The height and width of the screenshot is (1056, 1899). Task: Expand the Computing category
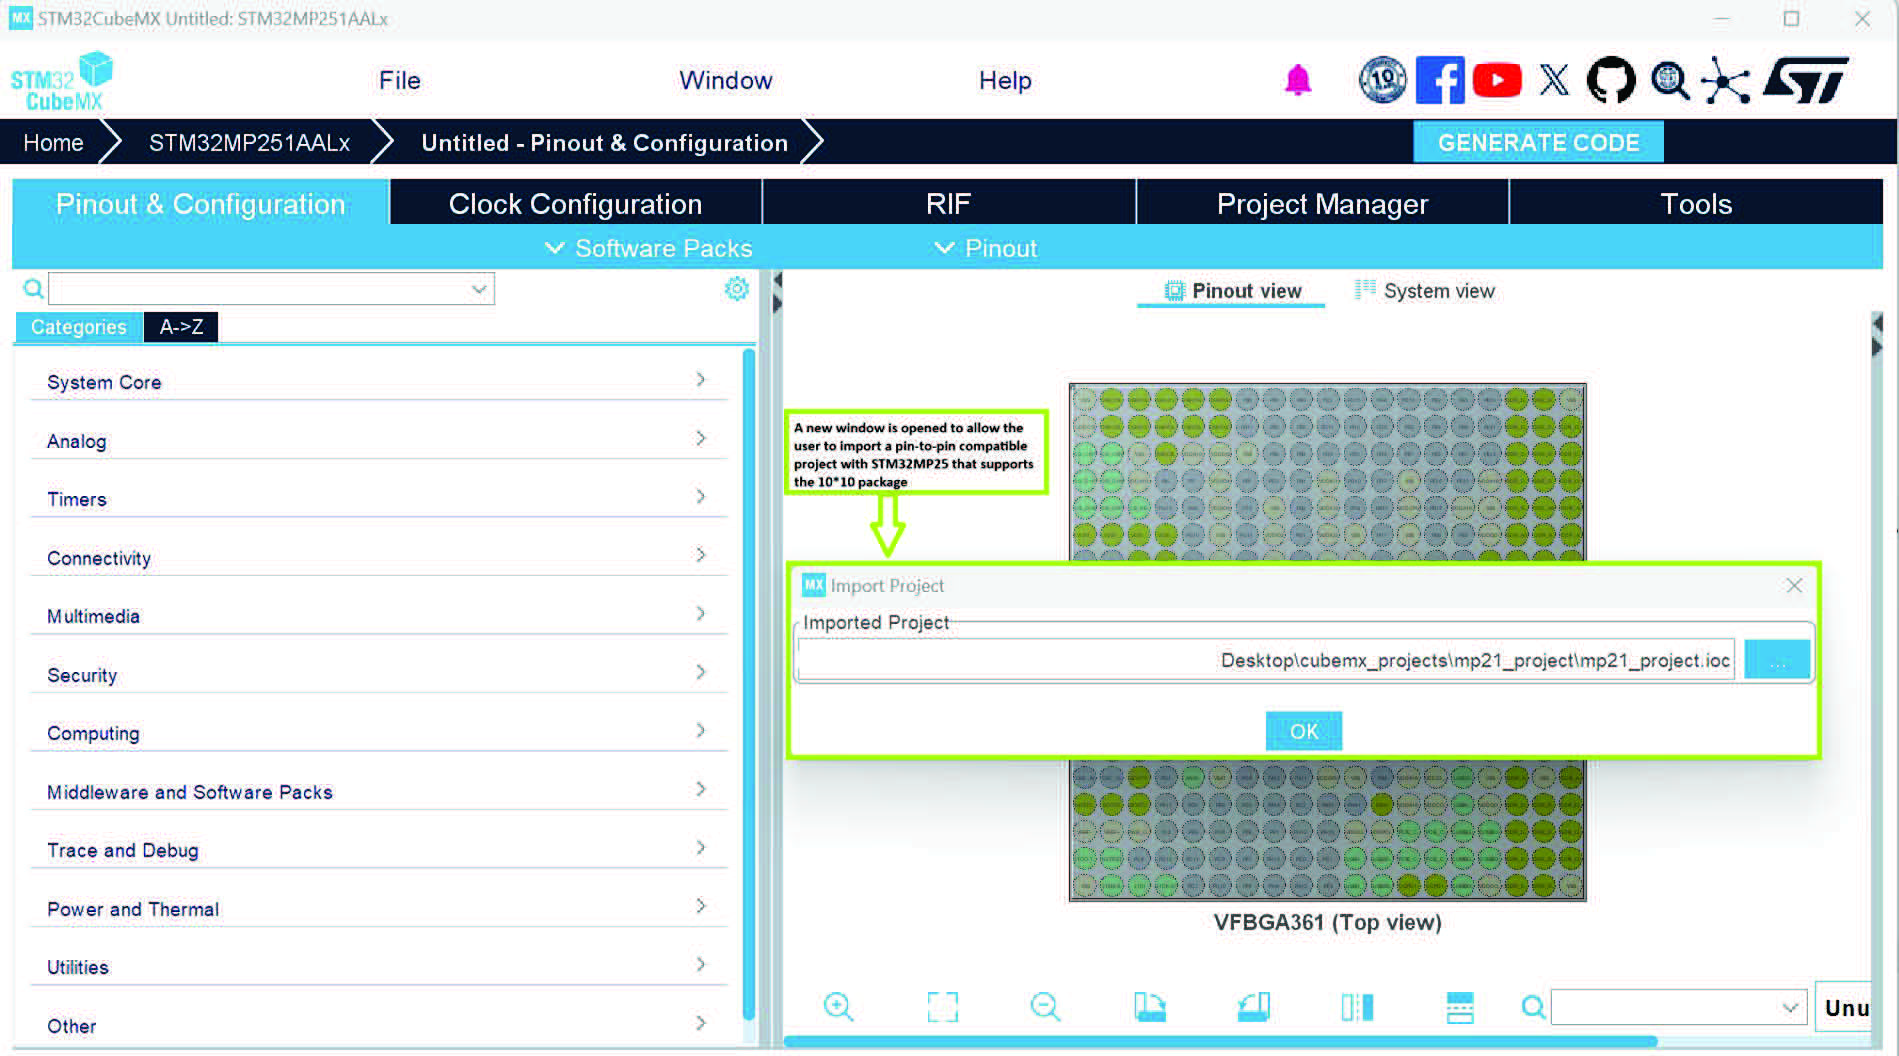(x=378, y=732)
